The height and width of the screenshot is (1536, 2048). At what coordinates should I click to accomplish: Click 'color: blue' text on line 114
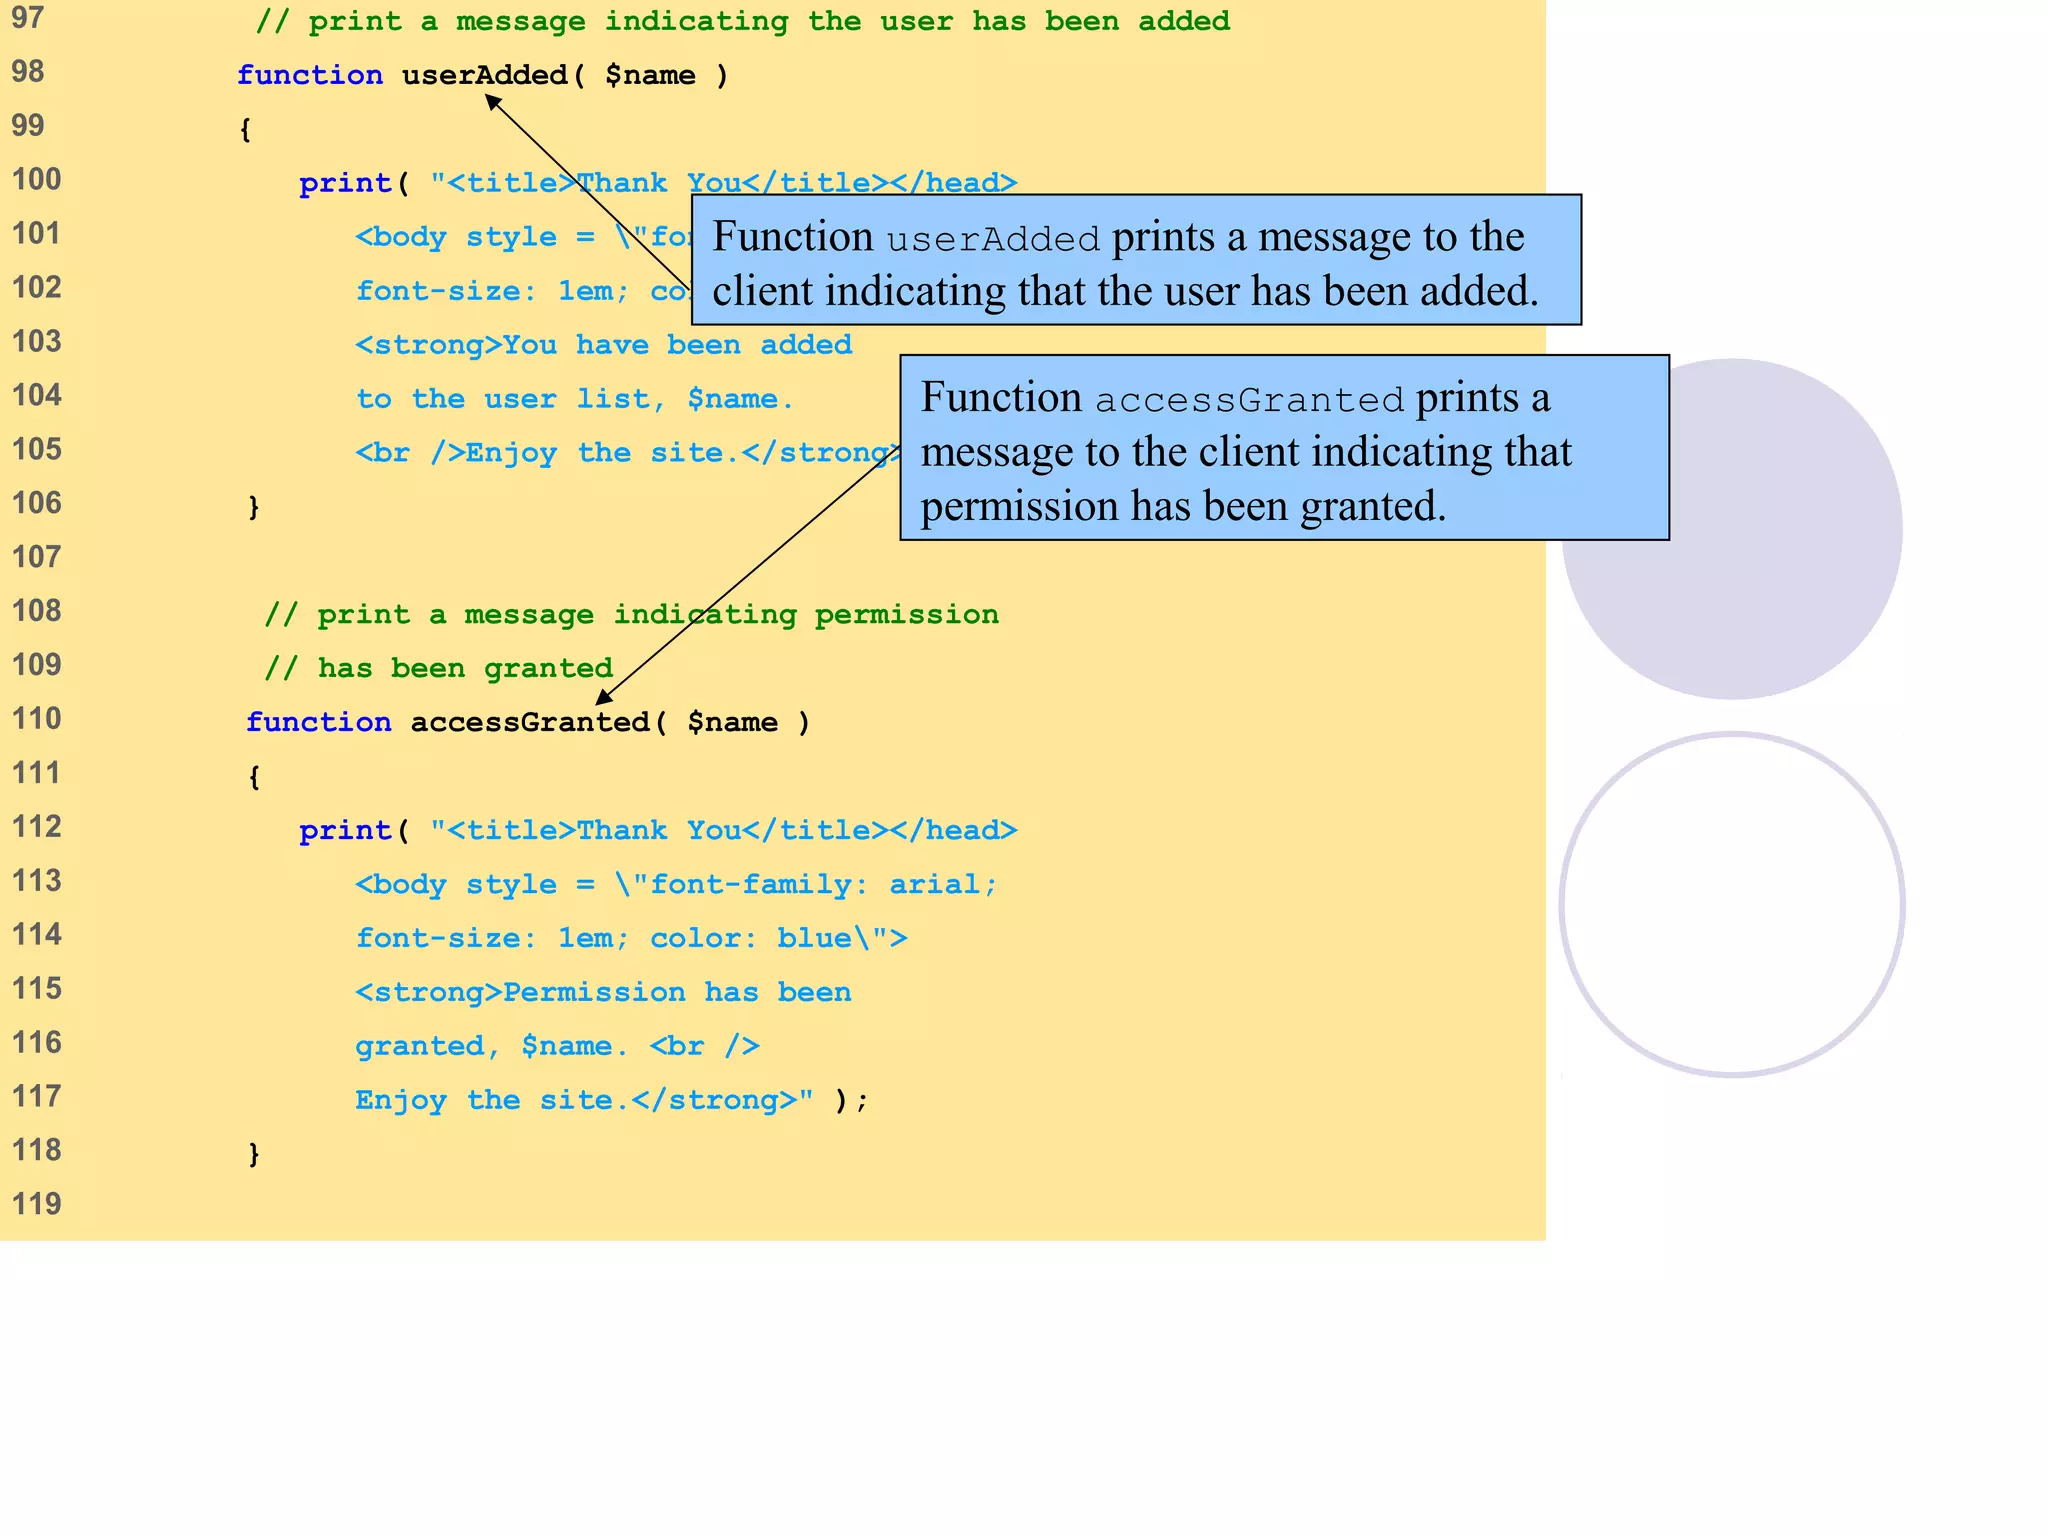click(751, 938)
